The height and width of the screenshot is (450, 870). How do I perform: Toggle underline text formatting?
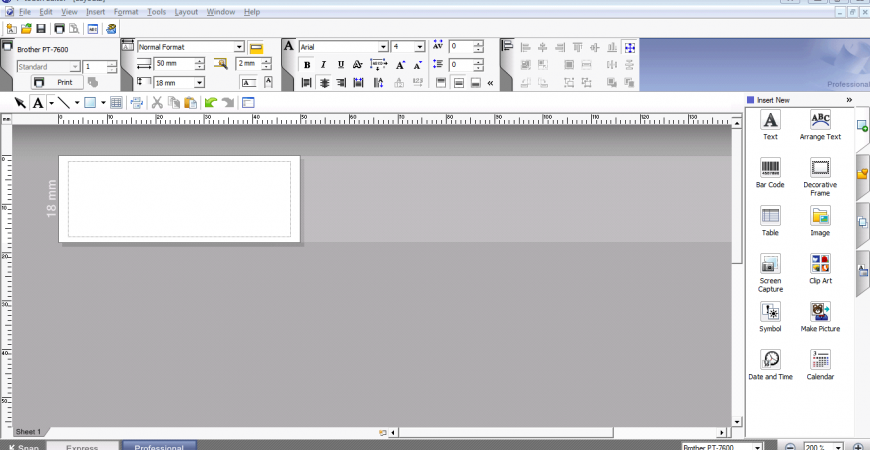pos(341,65)
